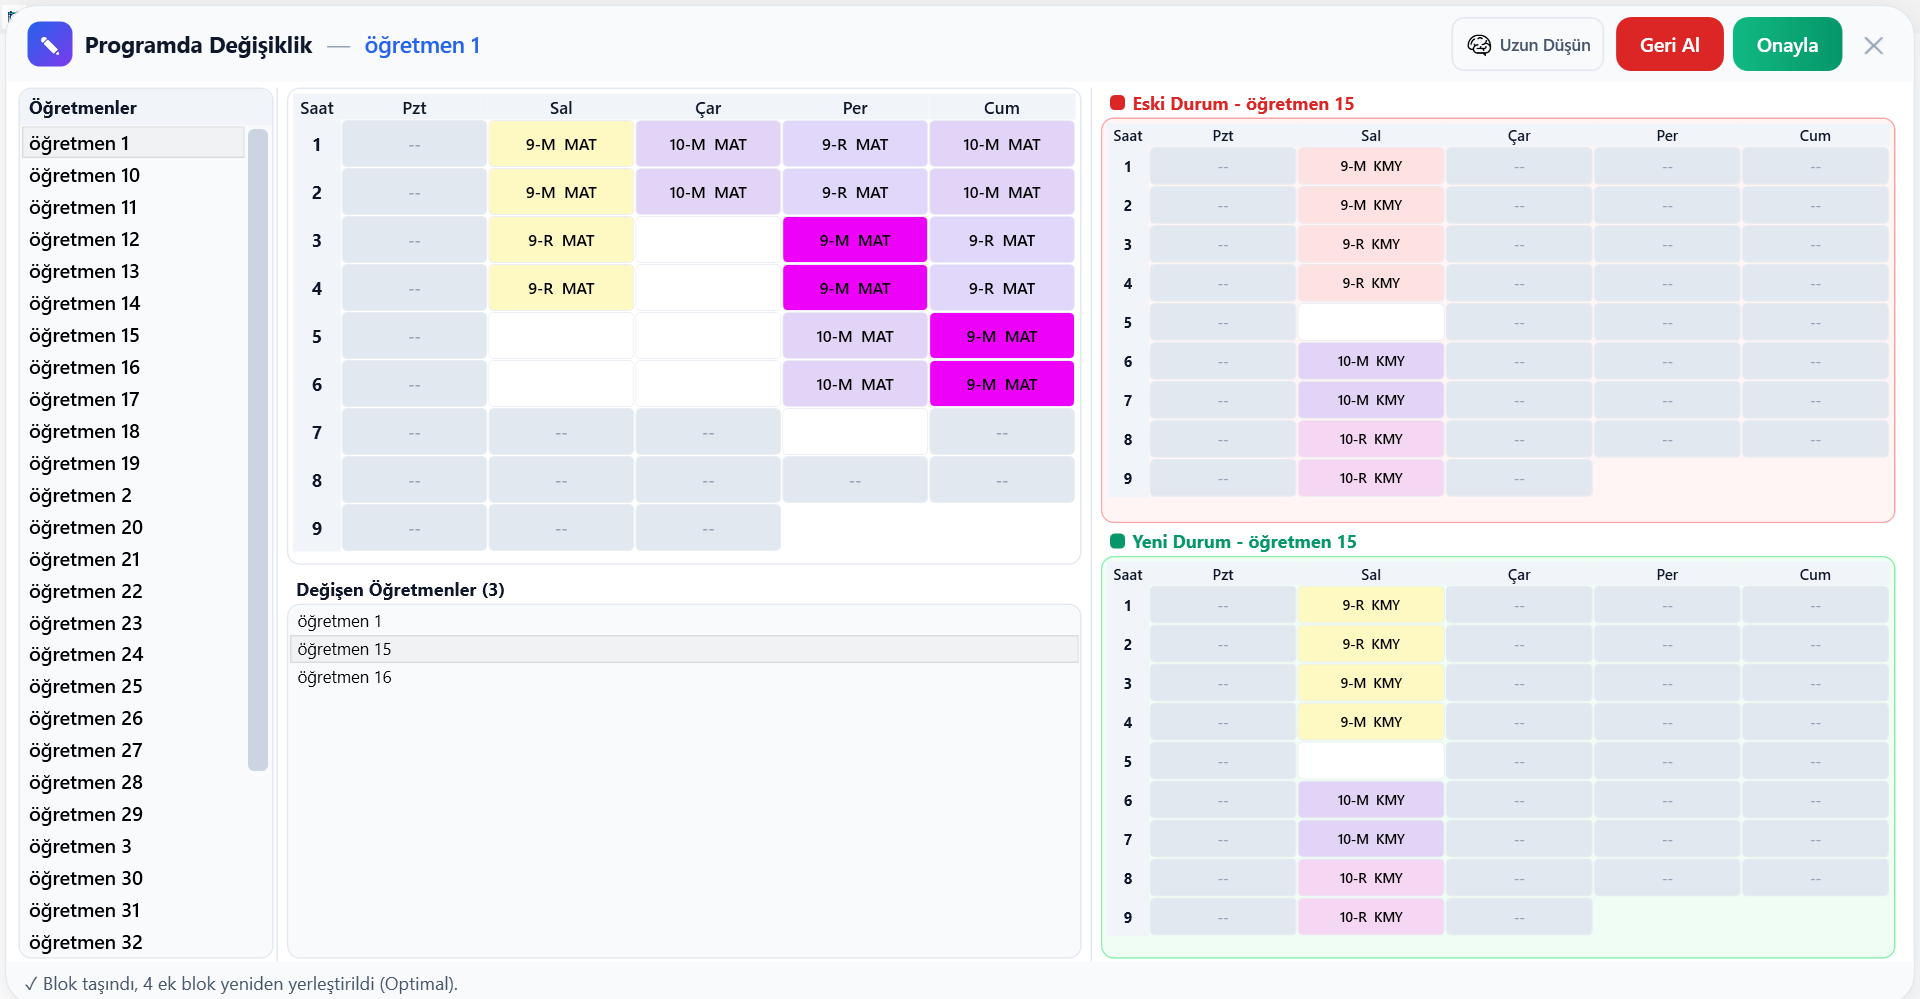The image size is (1920, 999).
Task: Select the magenta 9-M MAT cell Thursday hour 3
Action: coord(854,240)
